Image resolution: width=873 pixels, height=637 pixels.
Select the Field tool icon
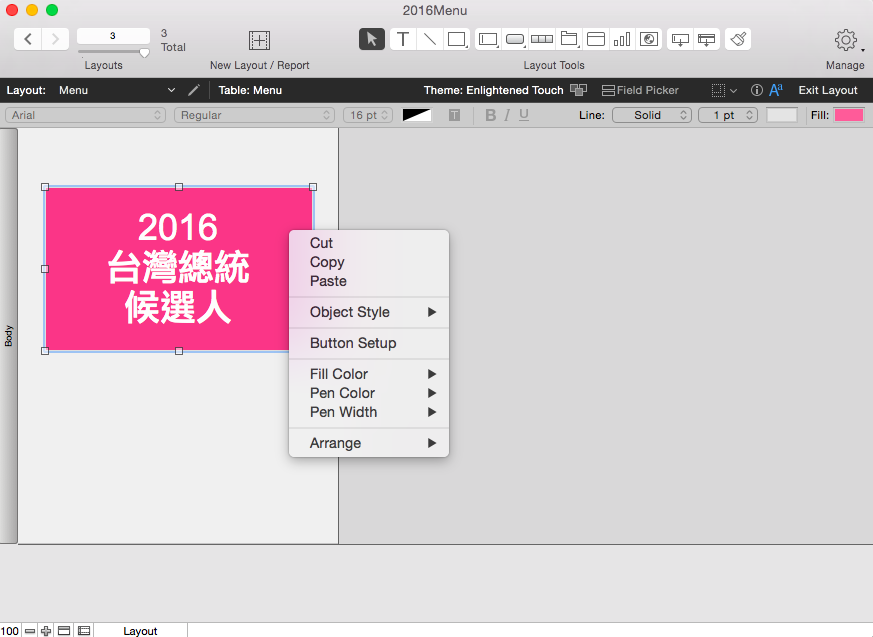[x=680, y=39]
